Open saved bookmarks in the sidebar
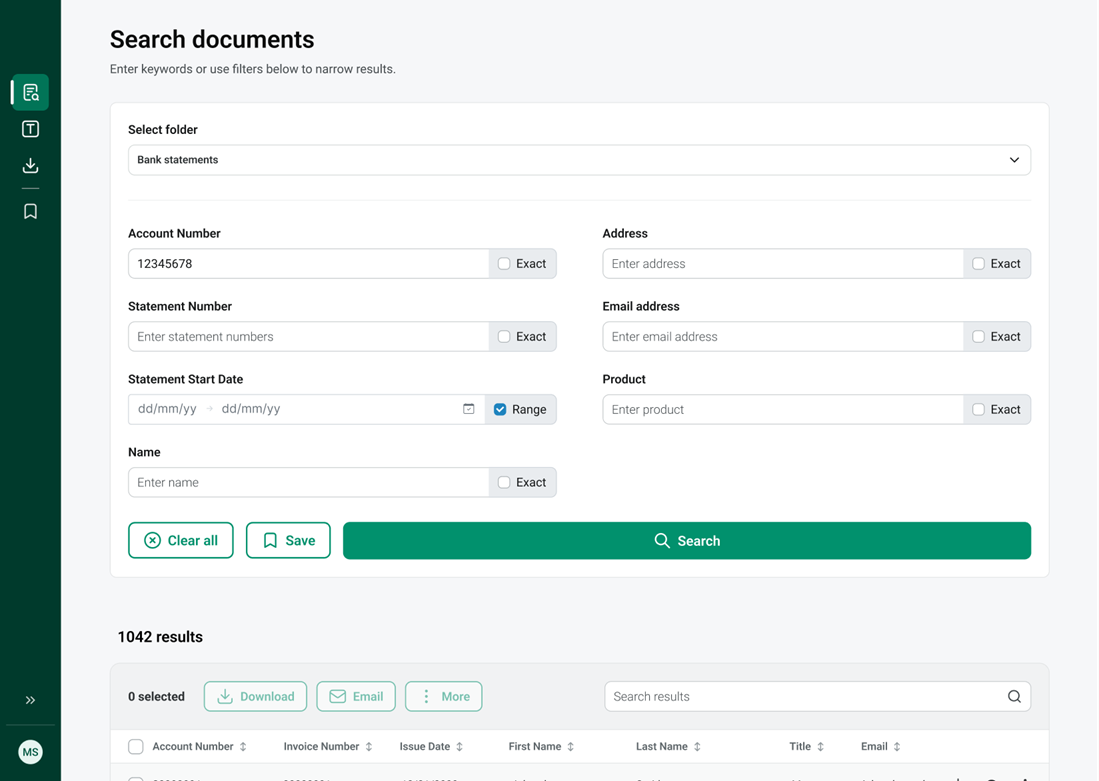The height and width of the screenshot is (781, 1099). tap(31, 211)
